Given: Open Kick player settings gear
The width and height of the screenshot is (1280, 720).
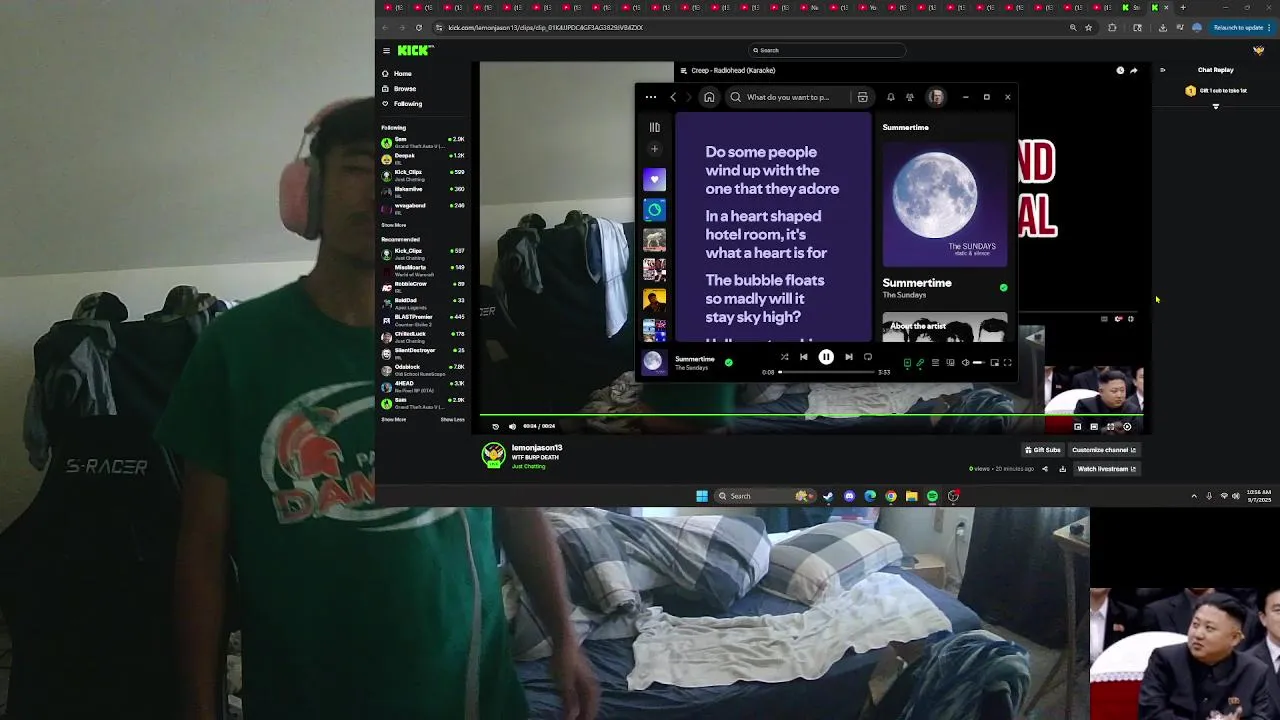Looking at the screenshot, I should tap(1127, 427).
